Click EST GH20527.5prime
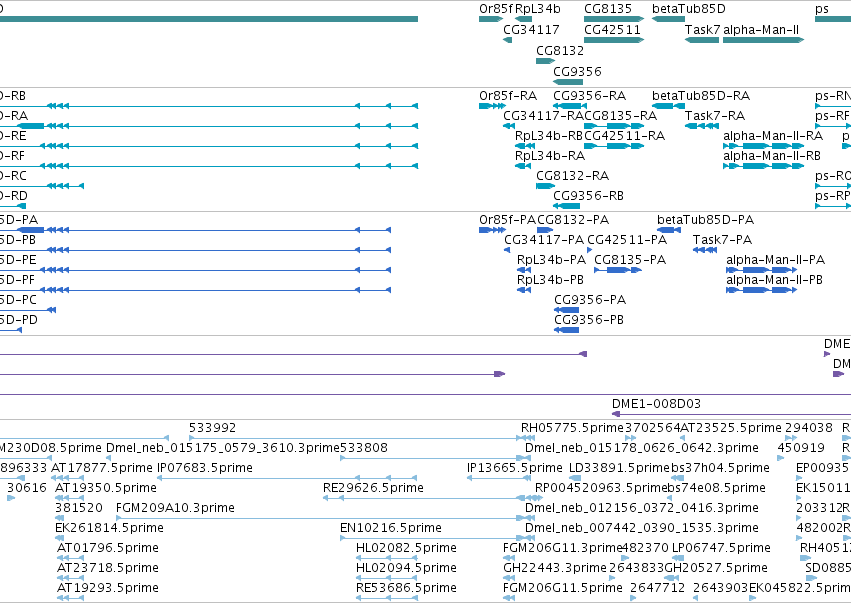Screen dimensions: 851x603 pos(716,568)
